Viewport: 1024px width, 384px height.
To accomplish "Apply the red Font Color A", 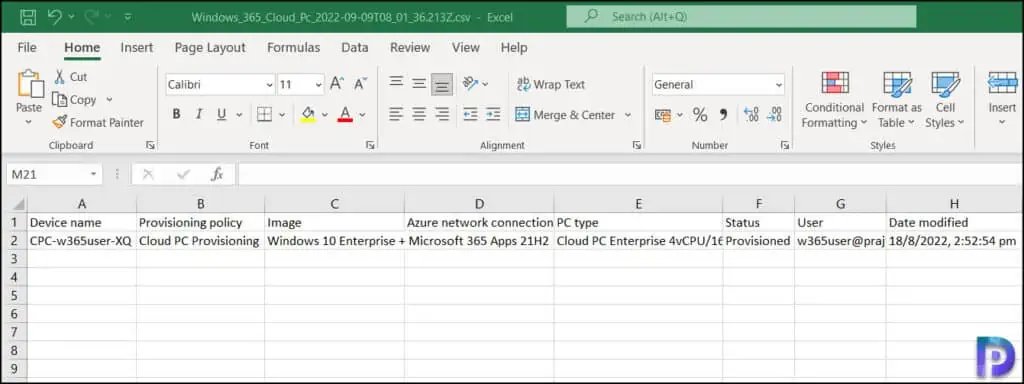I will click(345, 115).
